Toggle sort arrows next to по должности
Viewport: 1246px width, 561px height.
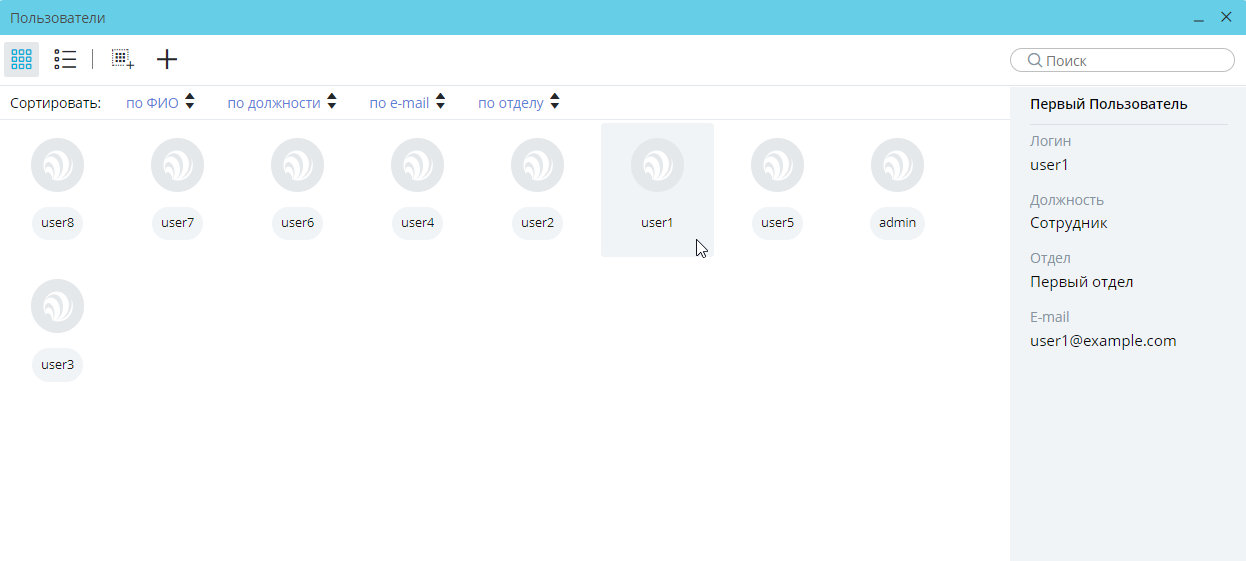click(332, 102)
